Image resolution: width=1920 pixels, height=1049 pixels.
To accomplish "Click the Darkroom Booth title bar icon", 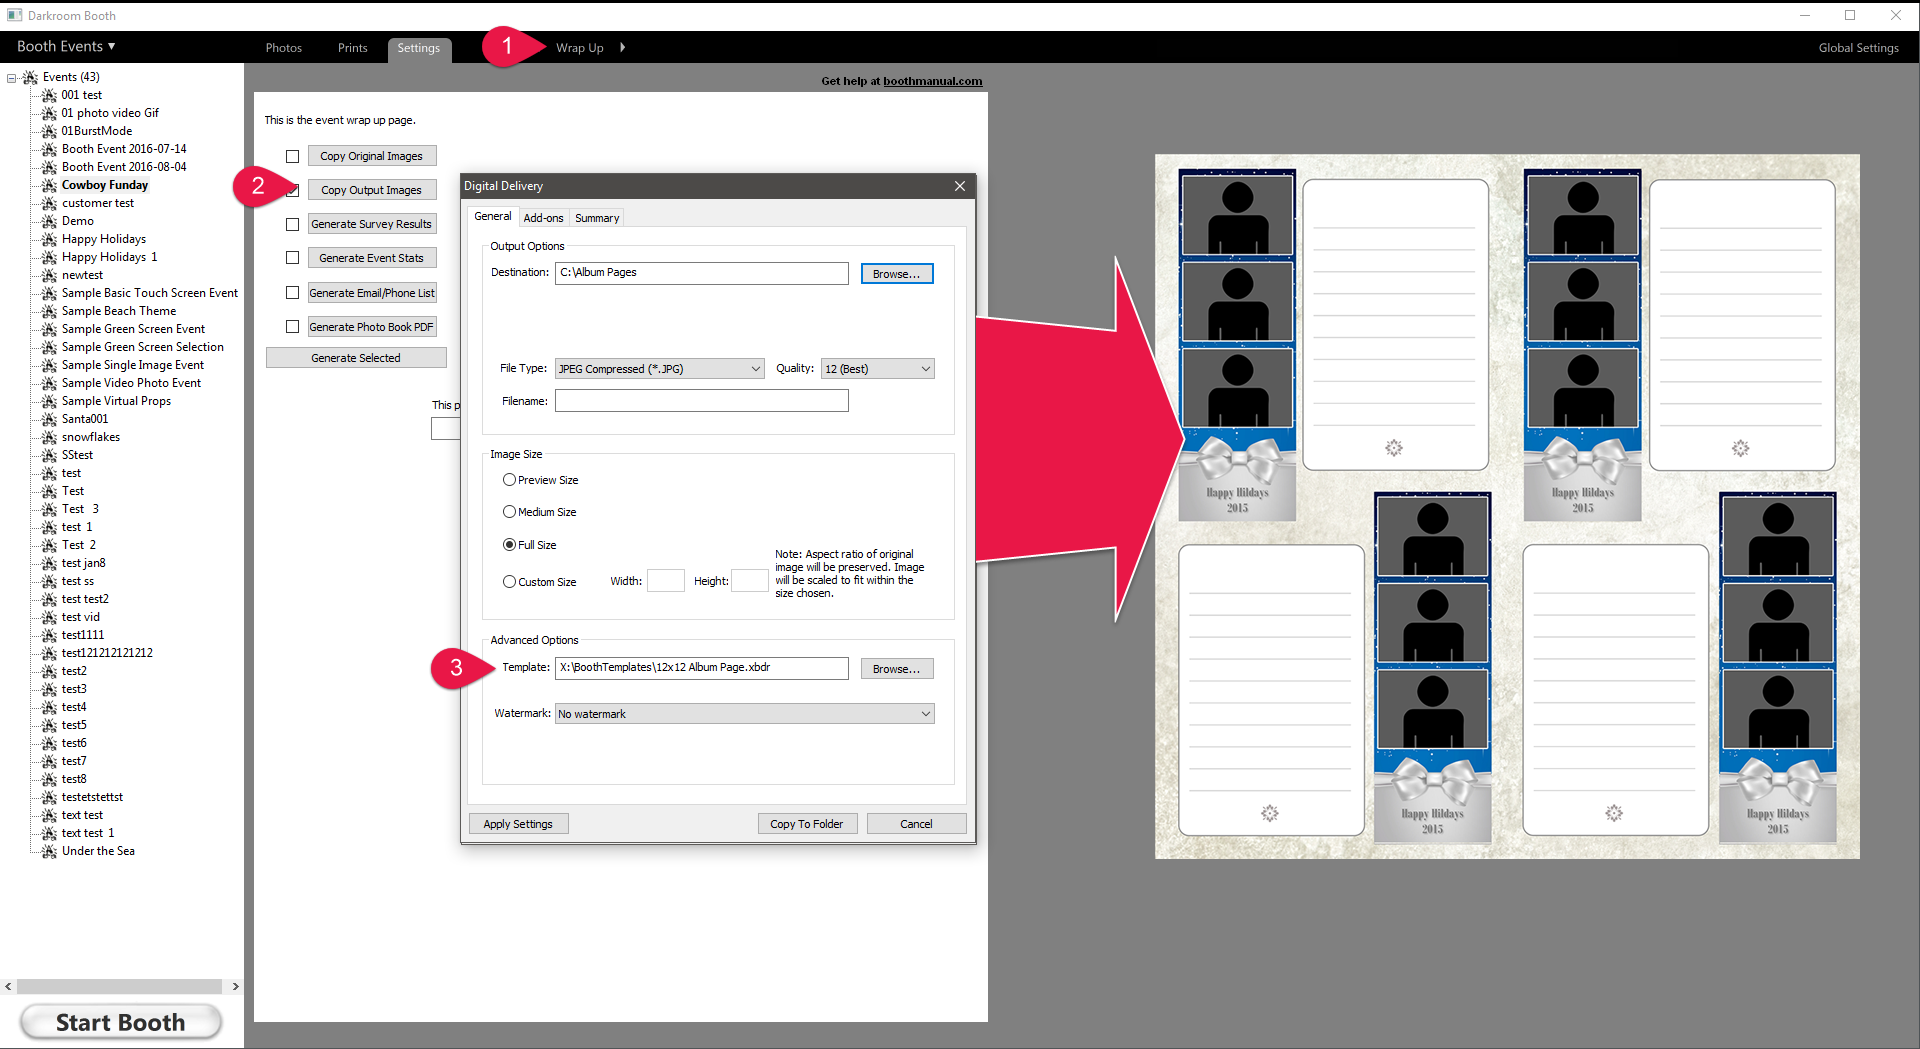I will pyautogui.click(x=14, y=15).
